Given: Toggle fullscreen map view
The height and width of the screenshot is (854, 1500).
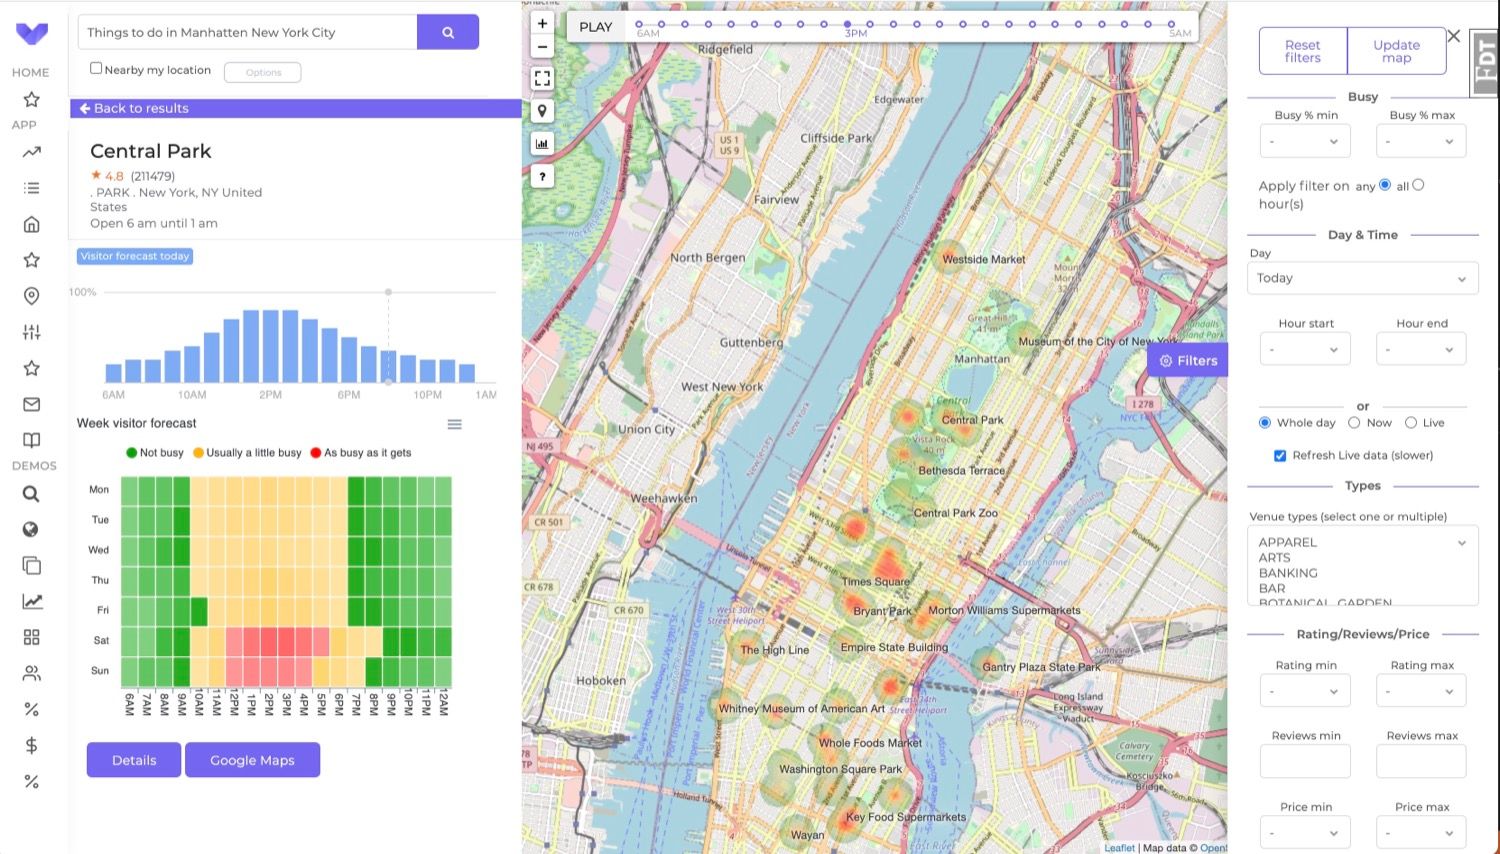Looking at the screenshot, I should 542,78.
